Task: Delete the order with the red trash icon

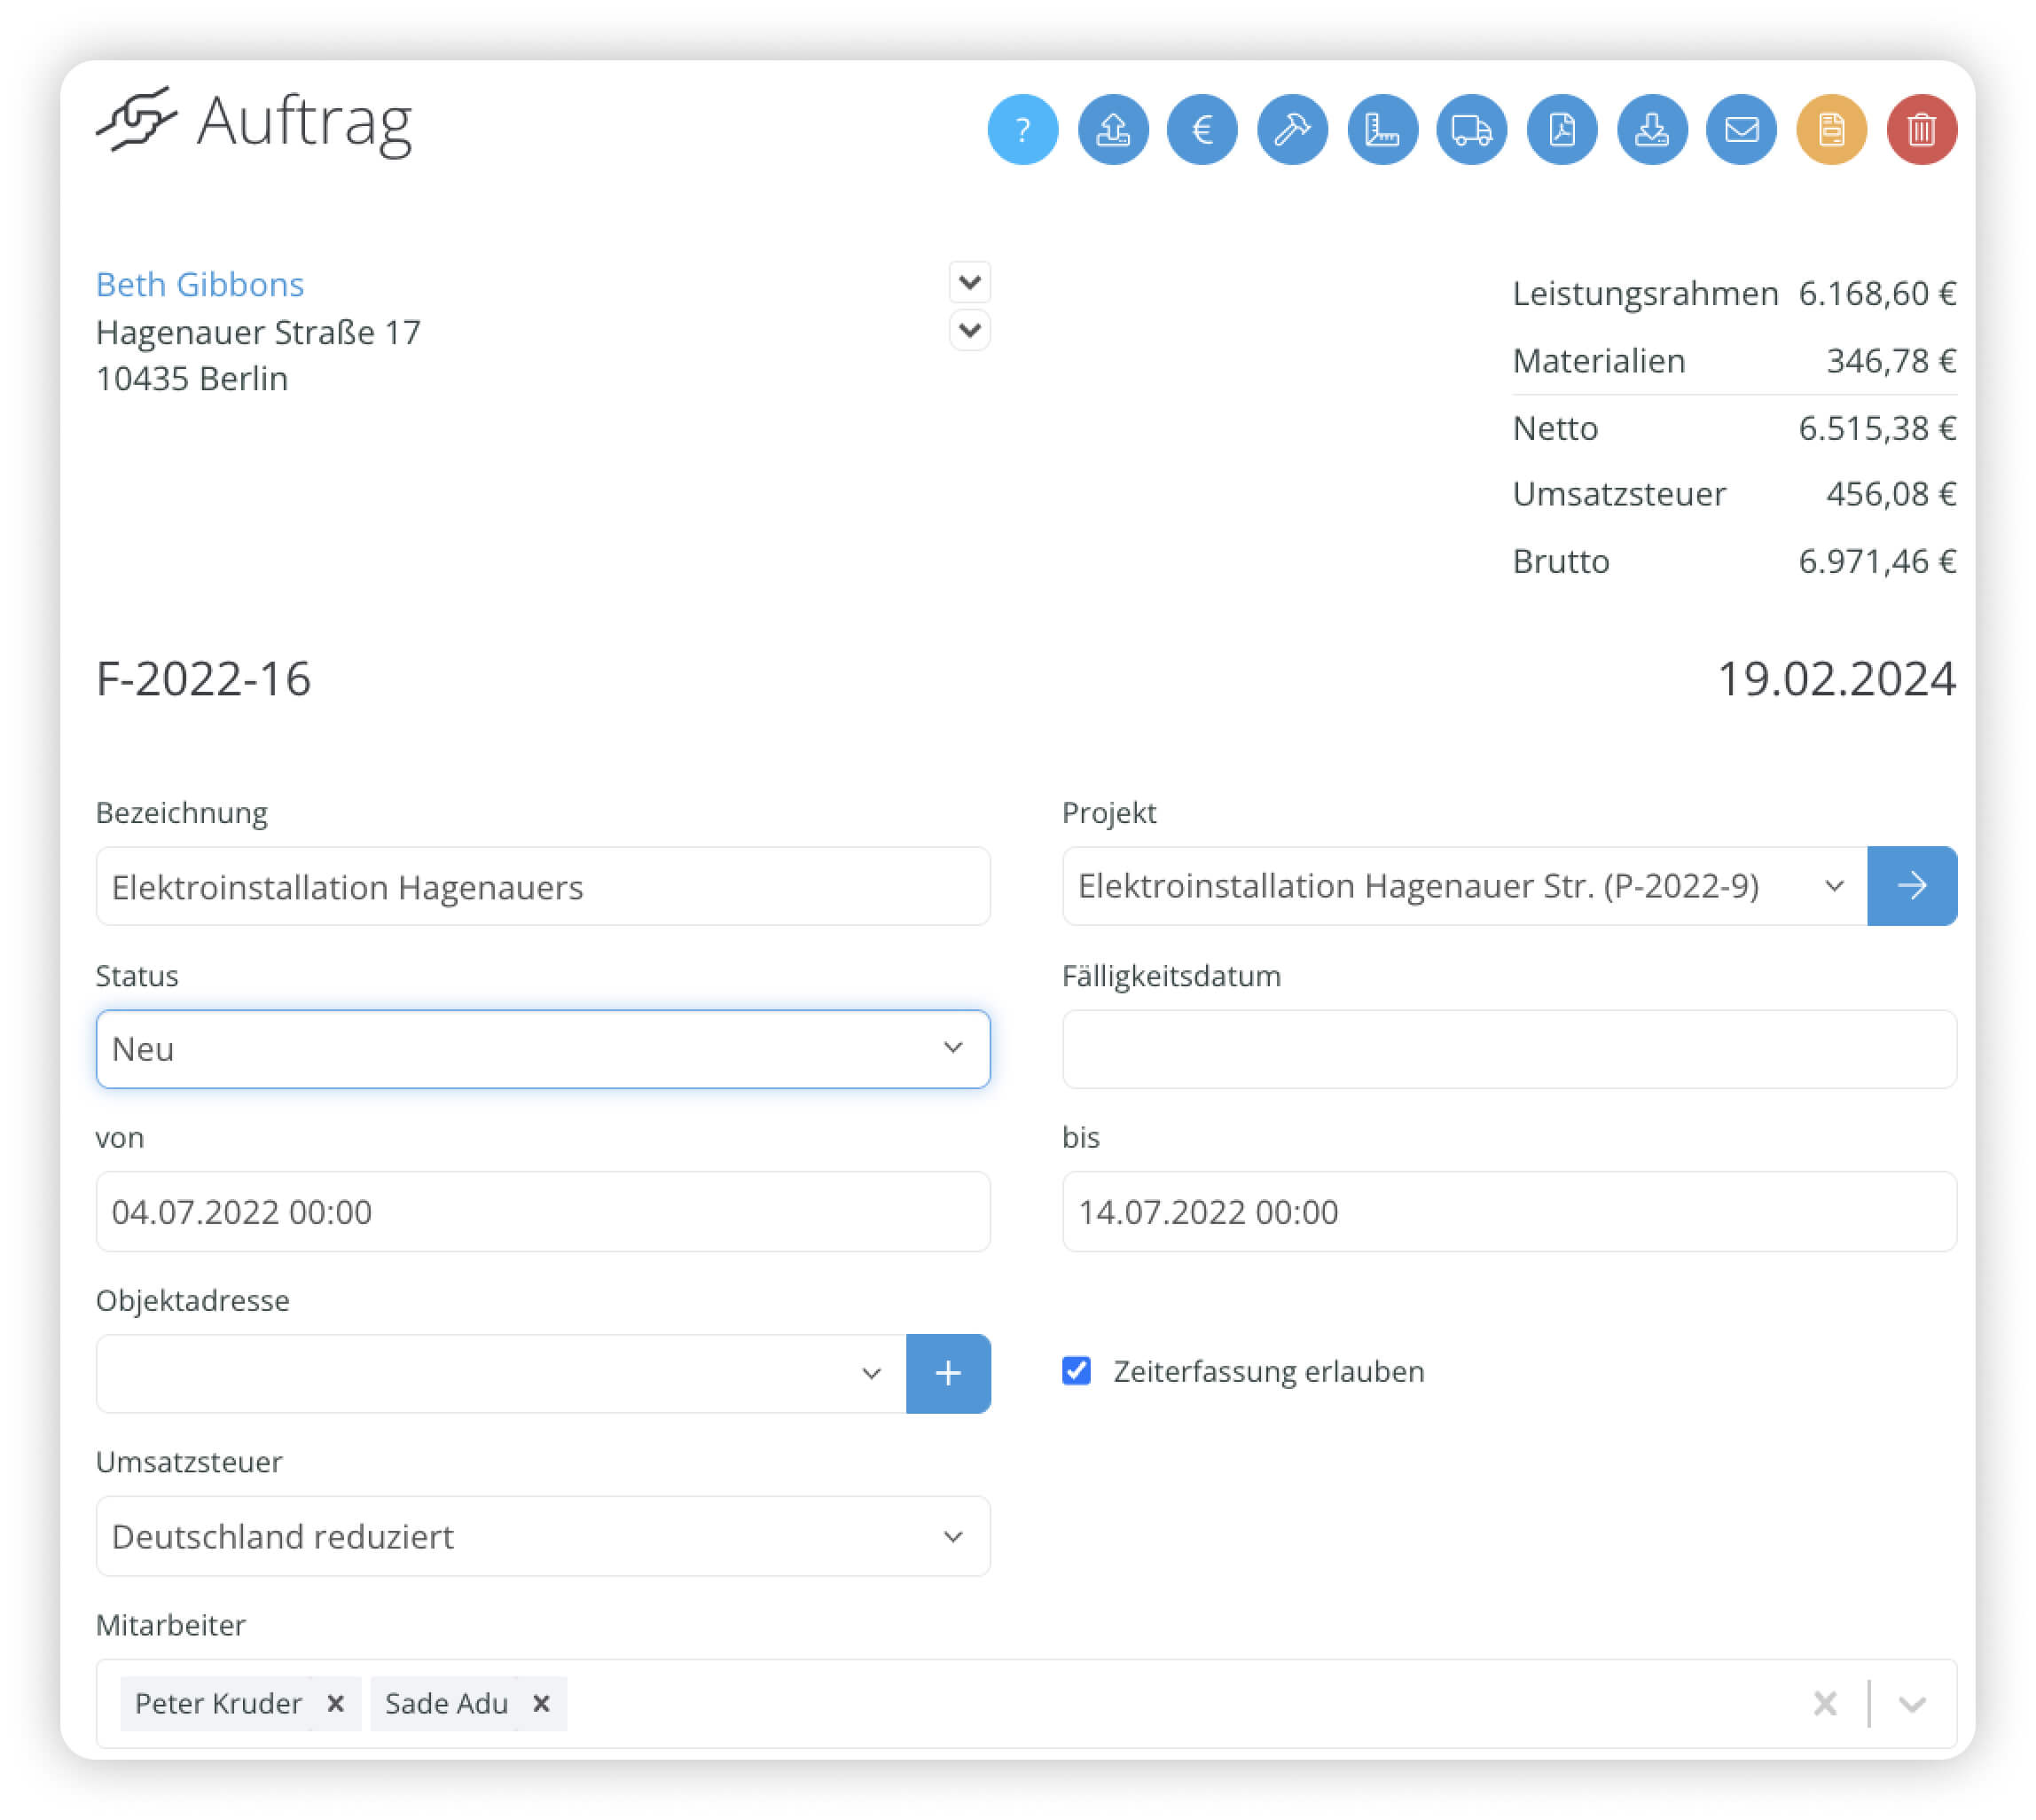Action: coord(1921,129)
